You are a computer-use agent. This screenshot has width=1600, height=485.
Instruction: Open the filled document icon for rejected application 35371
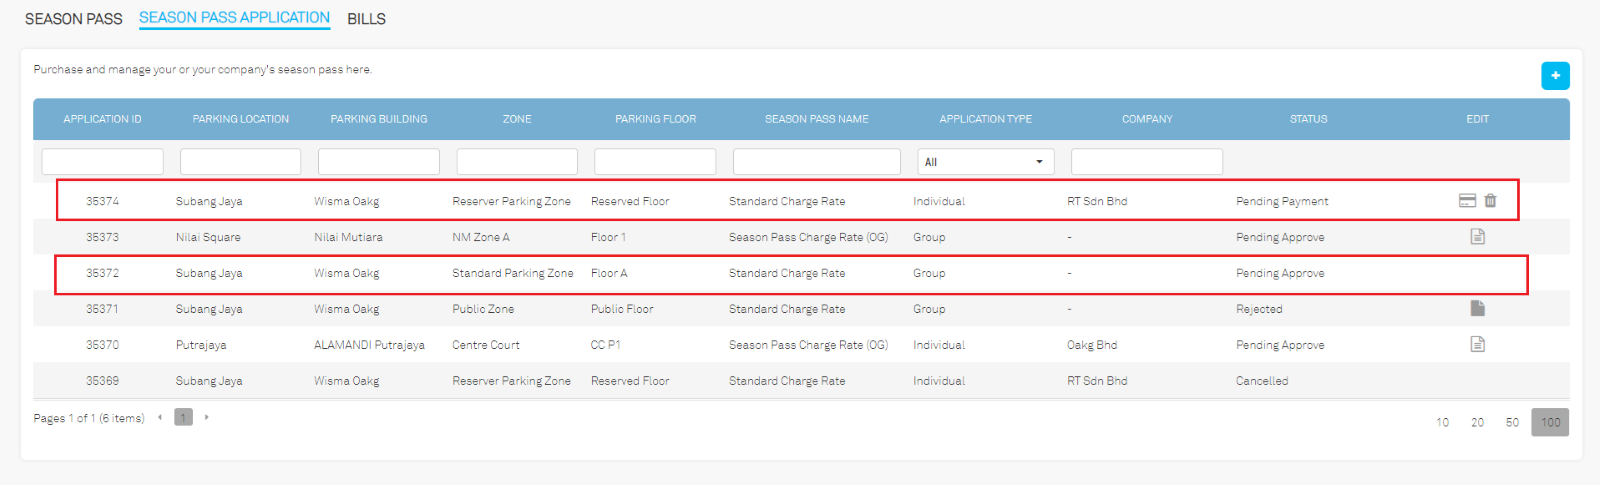(x=1477, y=309)
